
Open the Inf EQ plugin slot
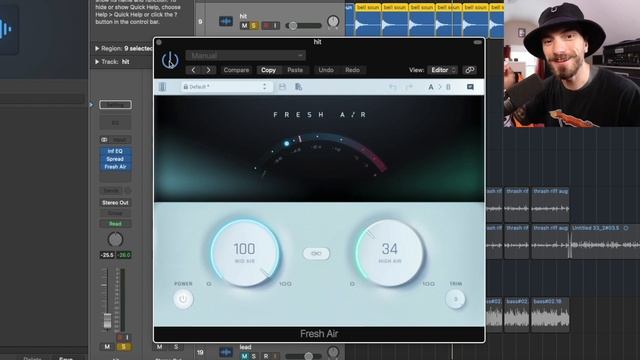[115, 151]
